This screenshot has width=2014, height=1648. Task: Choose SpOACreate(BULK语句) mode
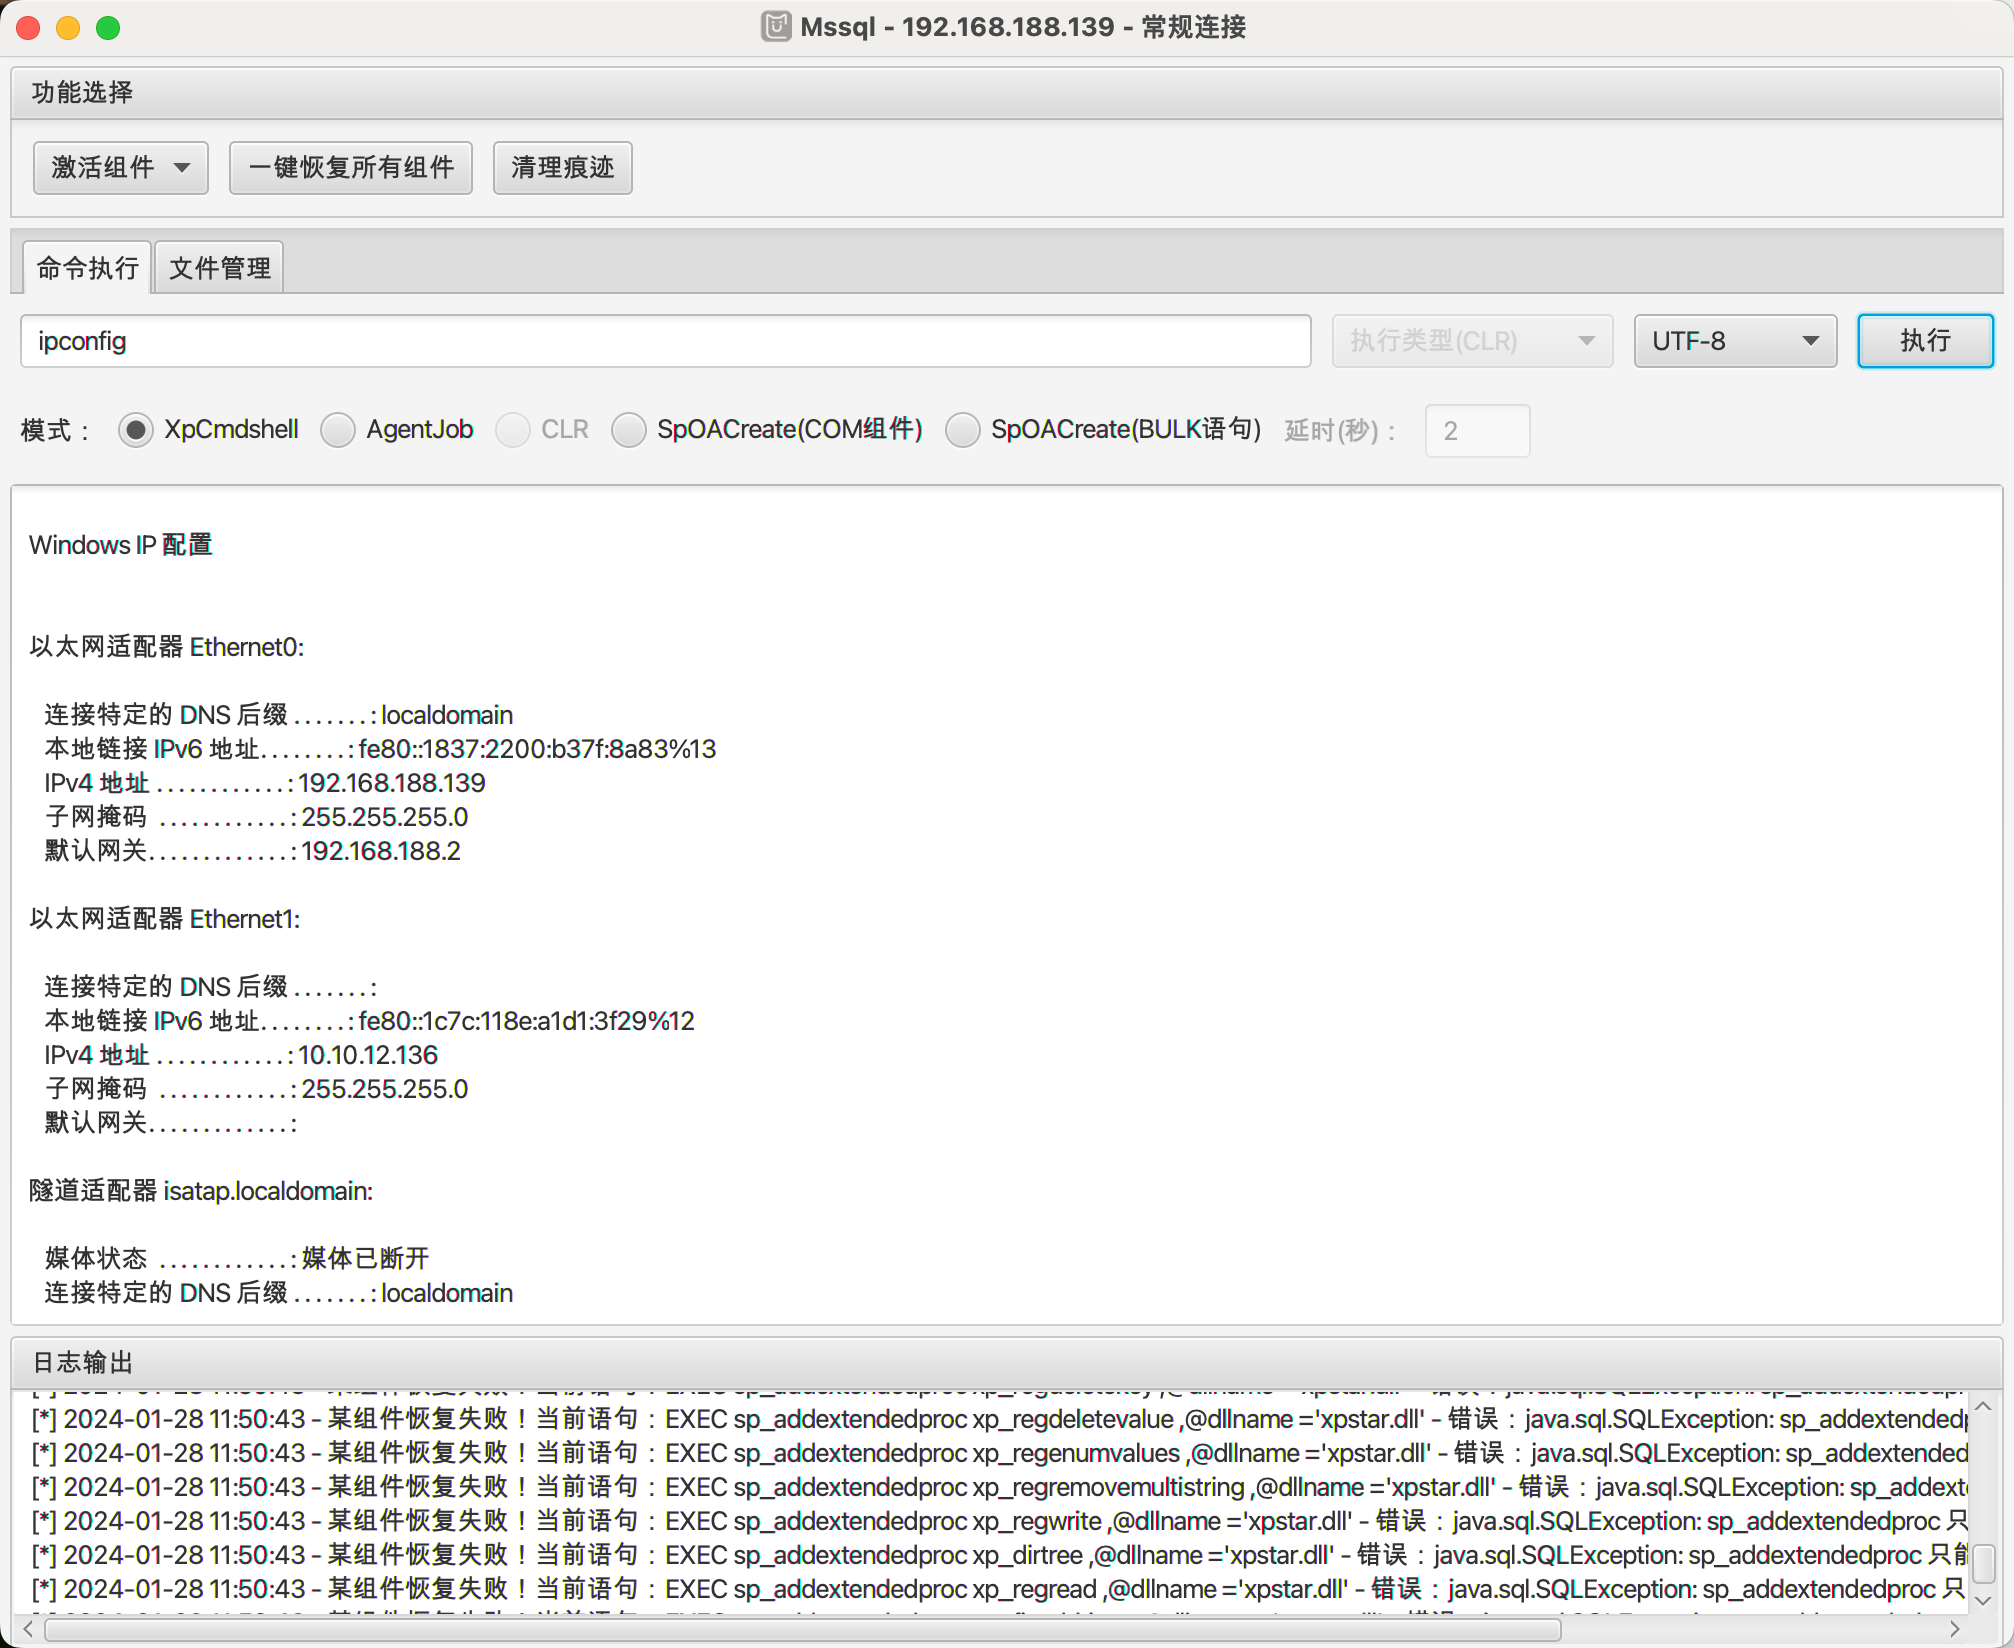(963, 430)
